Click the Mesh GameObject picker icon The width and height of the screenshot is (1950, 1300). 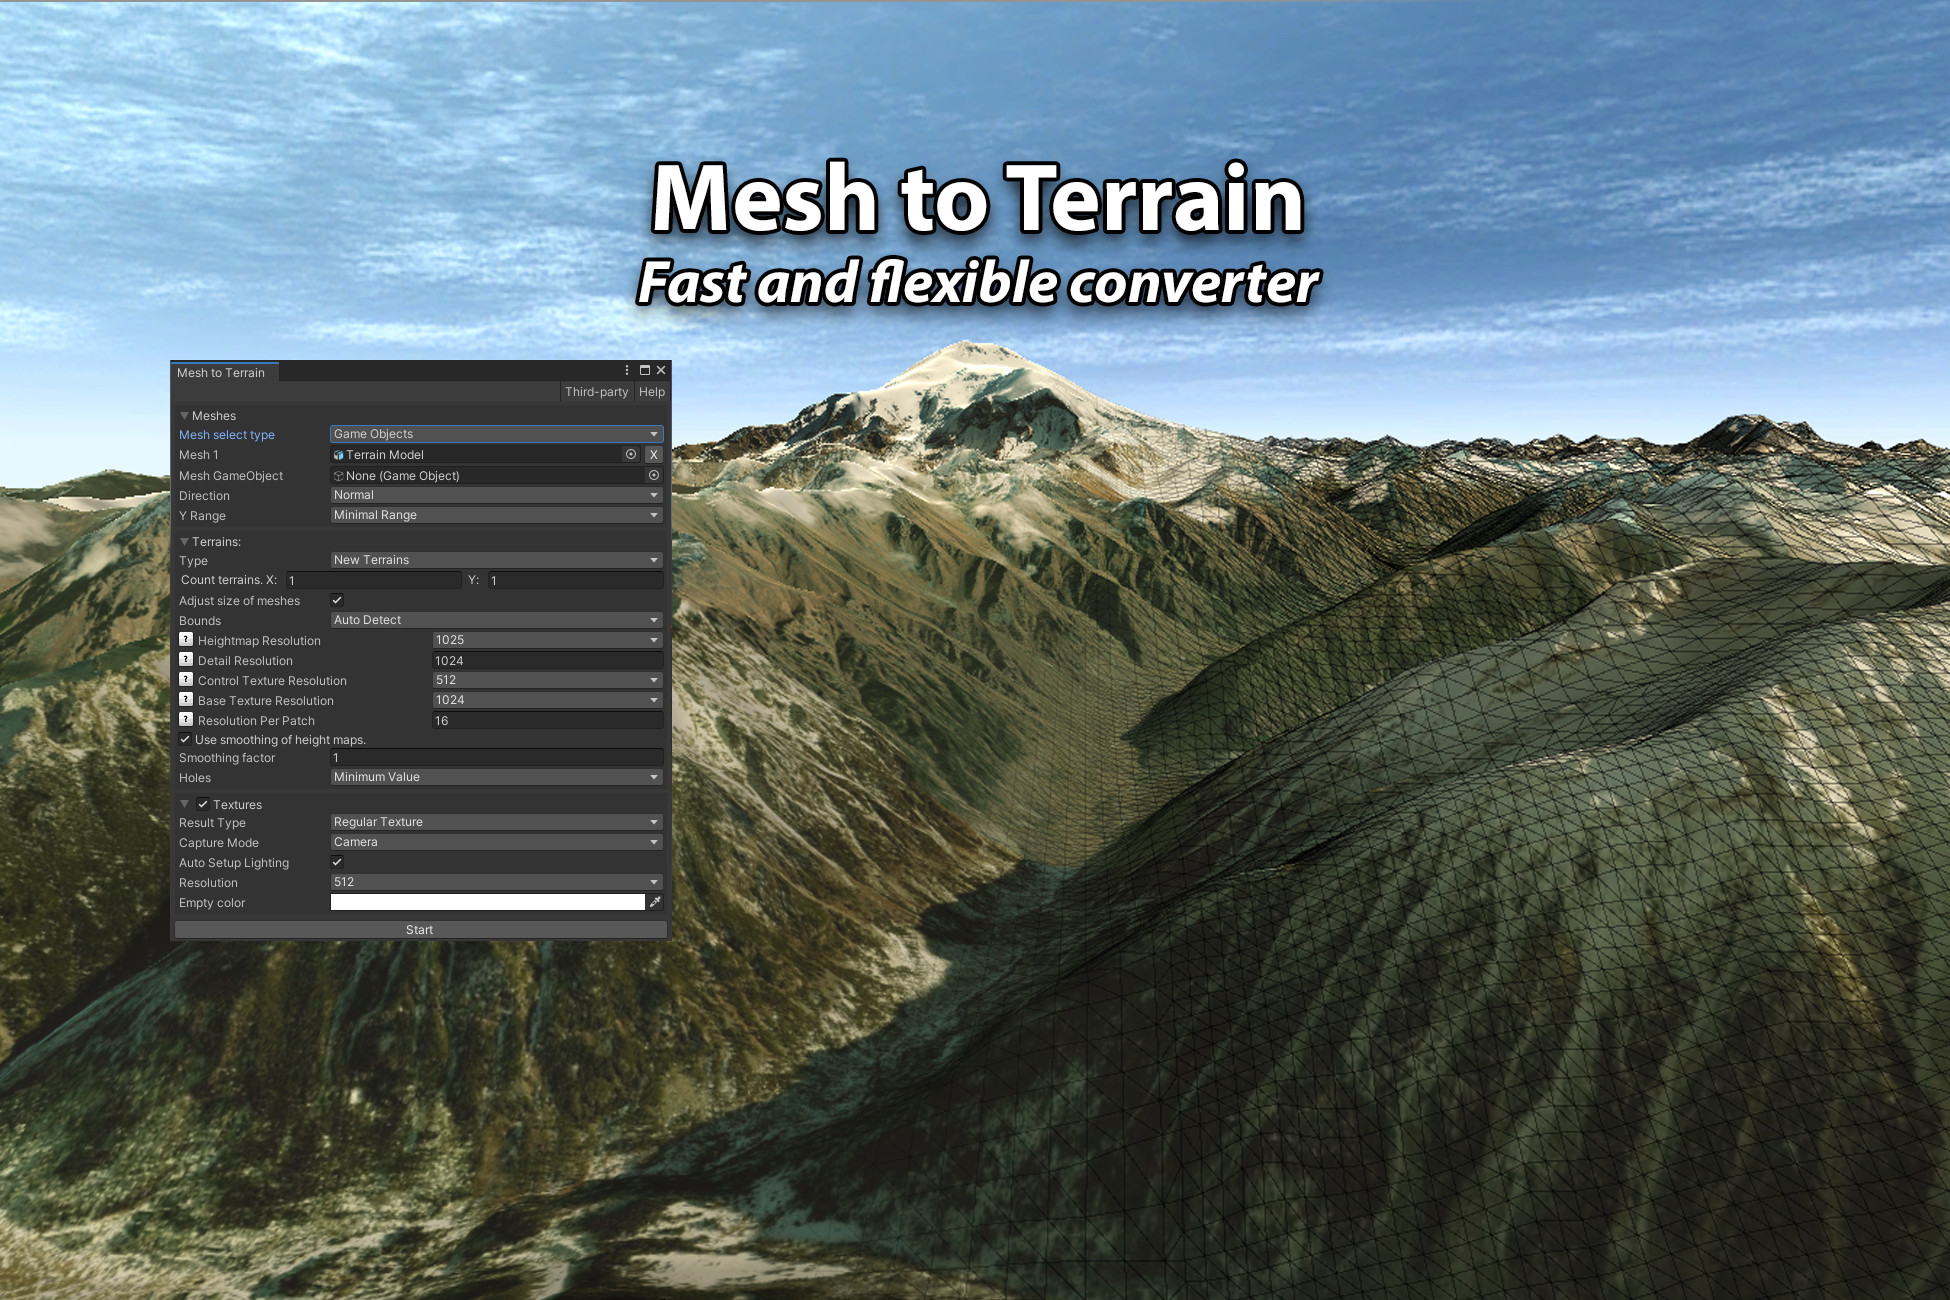(654, 474)
